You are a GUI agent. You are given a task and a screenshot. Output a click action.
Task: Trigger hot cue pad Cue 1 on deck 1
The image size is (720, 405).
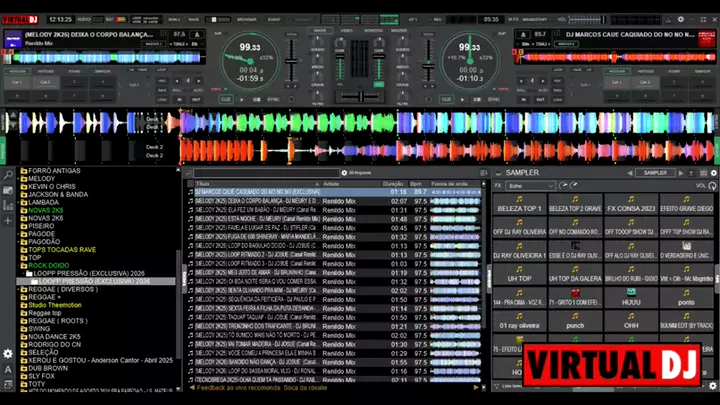(x=17, y=82)
